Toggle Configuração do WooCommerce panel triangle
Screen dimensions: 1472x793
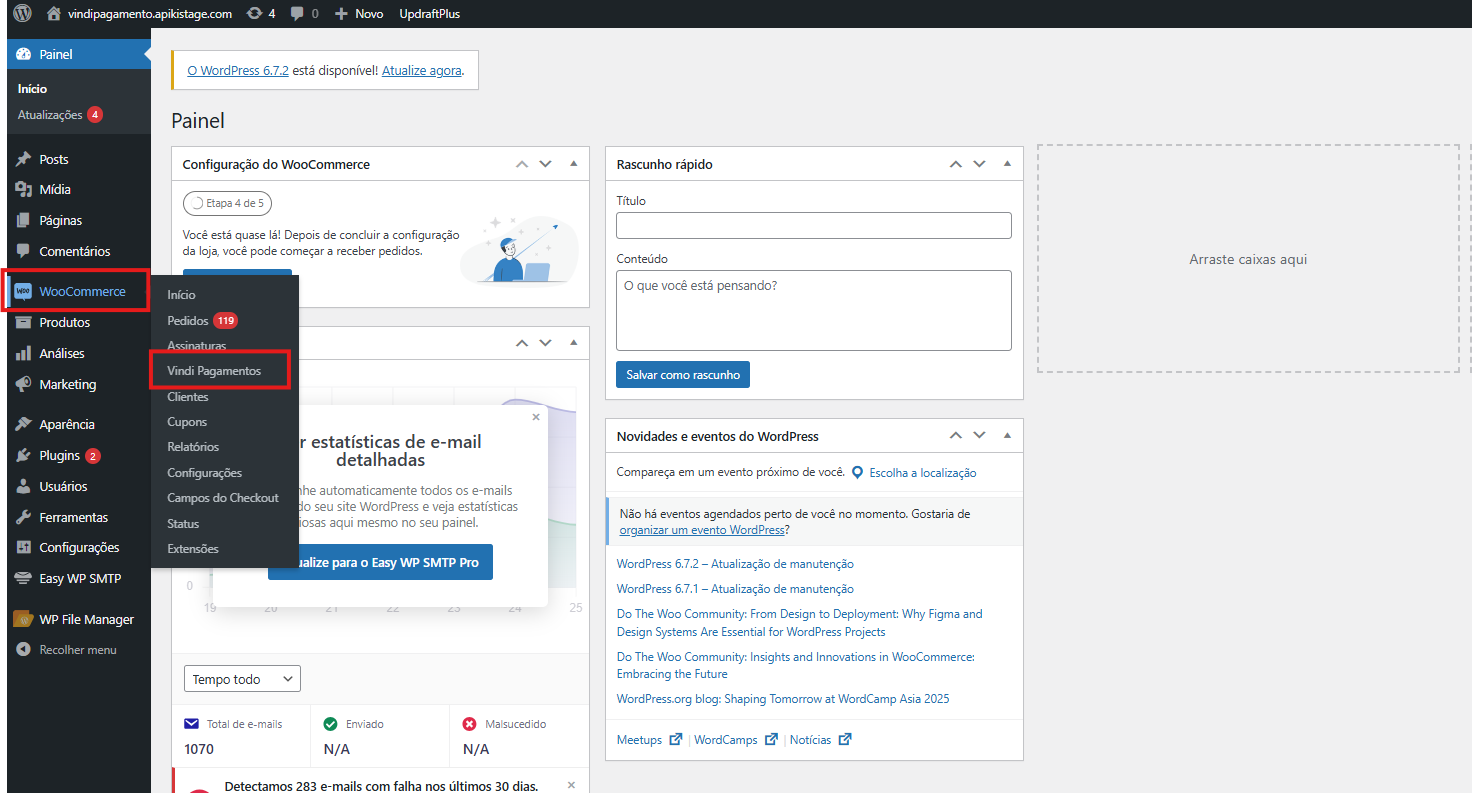click(573, 164)
